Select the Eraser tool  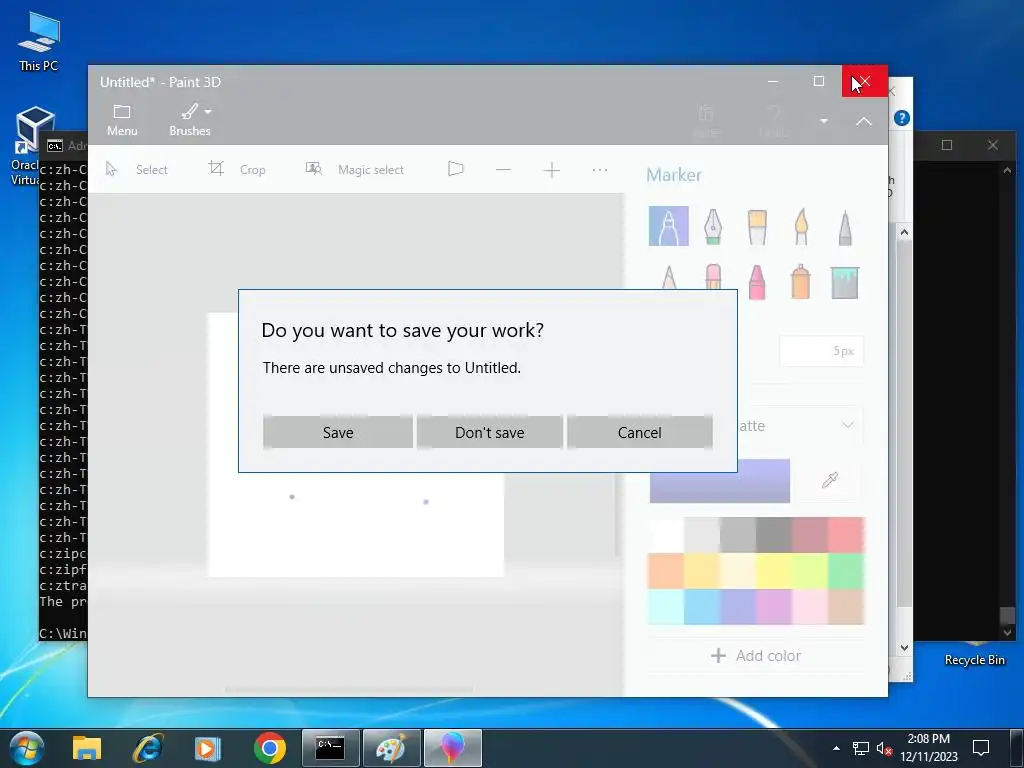pos(712,277)
